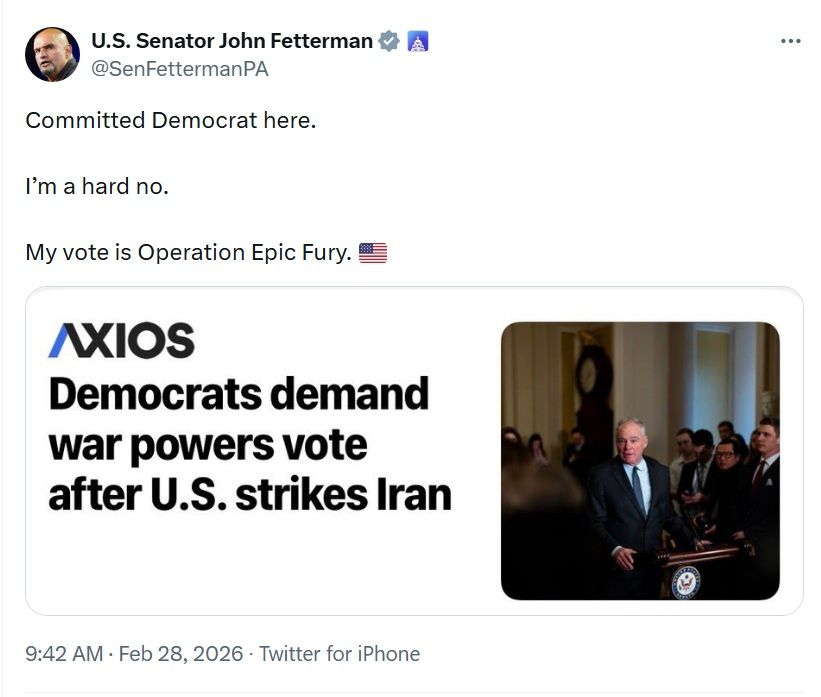
Task: Click the "My vote is Operation Epic Fury" text
Action: pyautogui.click(x=188, y=253)
